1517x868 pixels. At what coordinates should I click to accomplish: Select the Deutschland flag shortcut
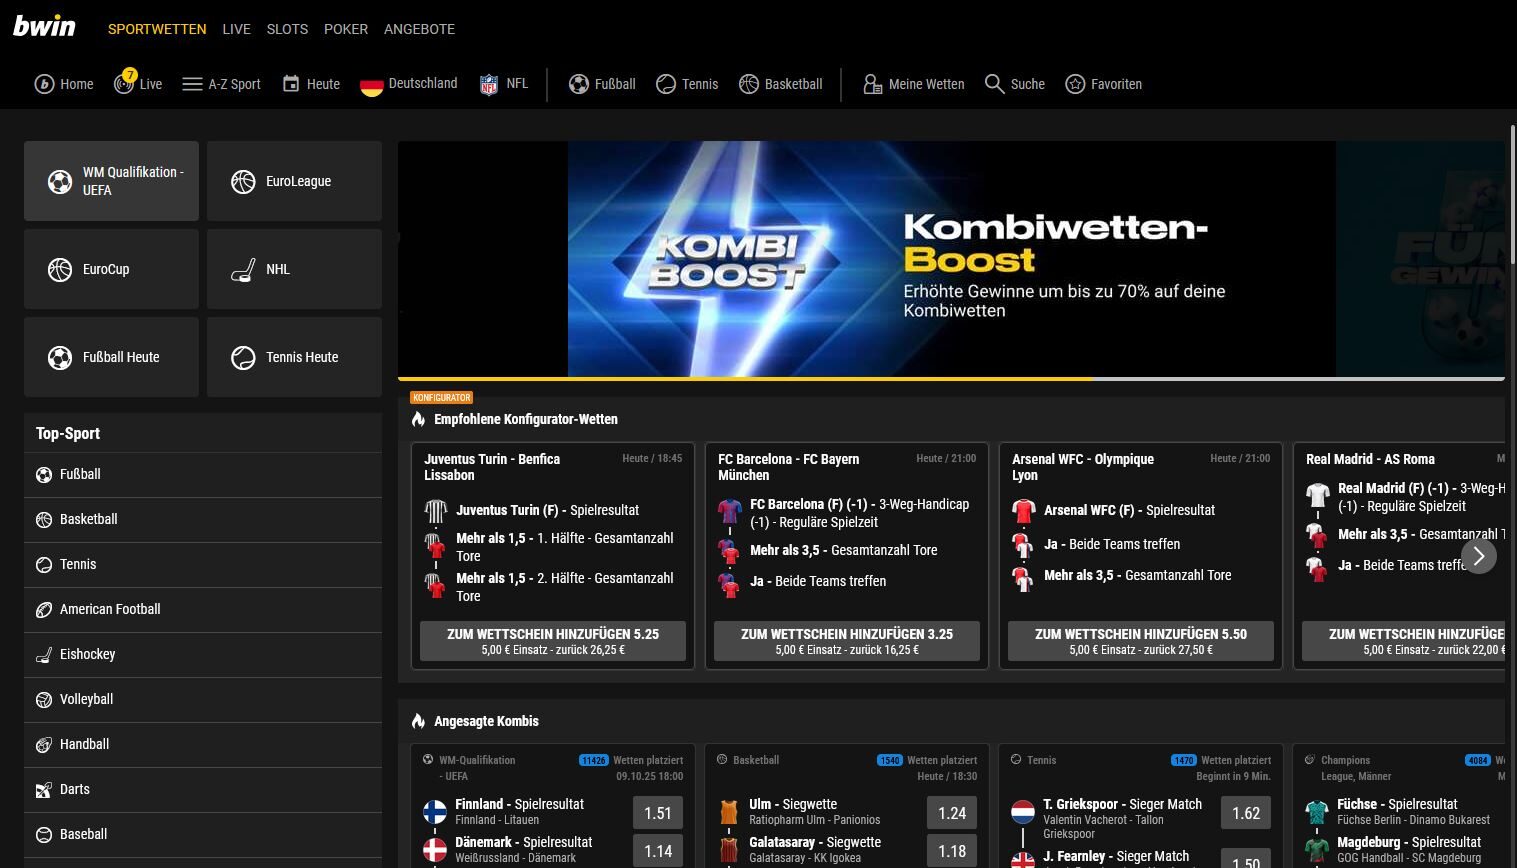coord(372,85)
